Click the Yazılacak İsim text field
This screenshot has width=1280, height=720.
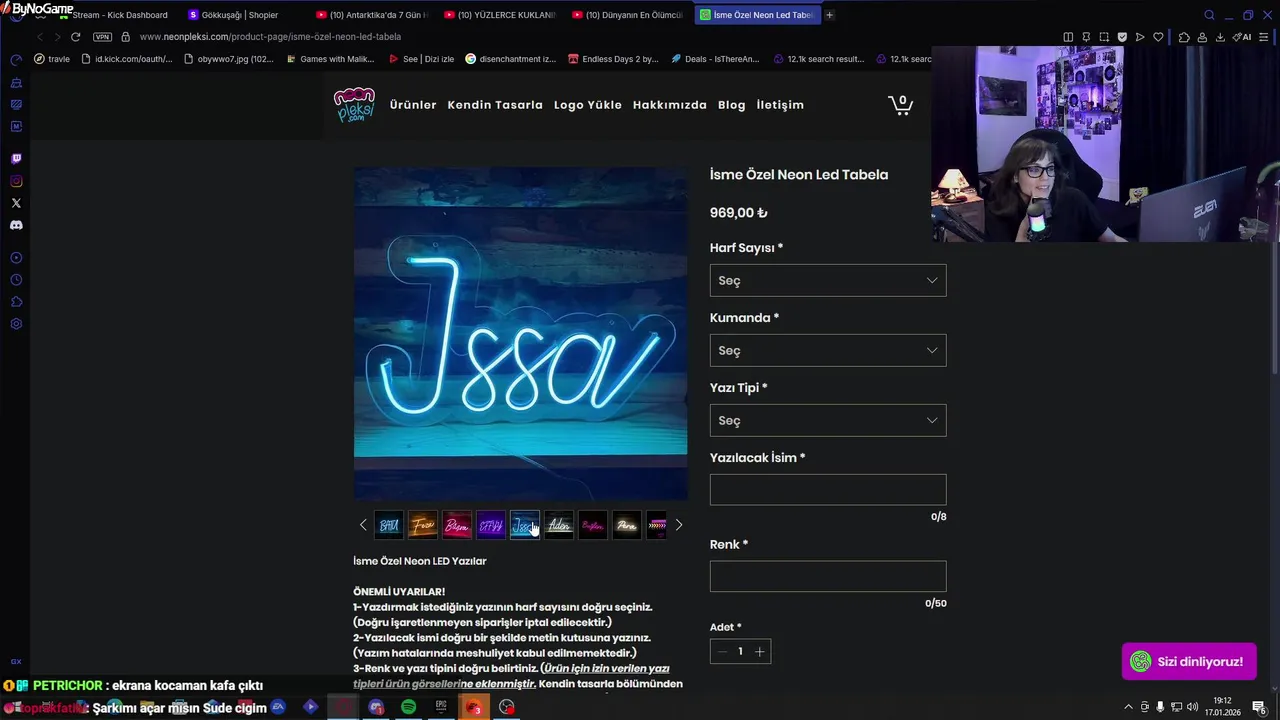pos(828,489)
